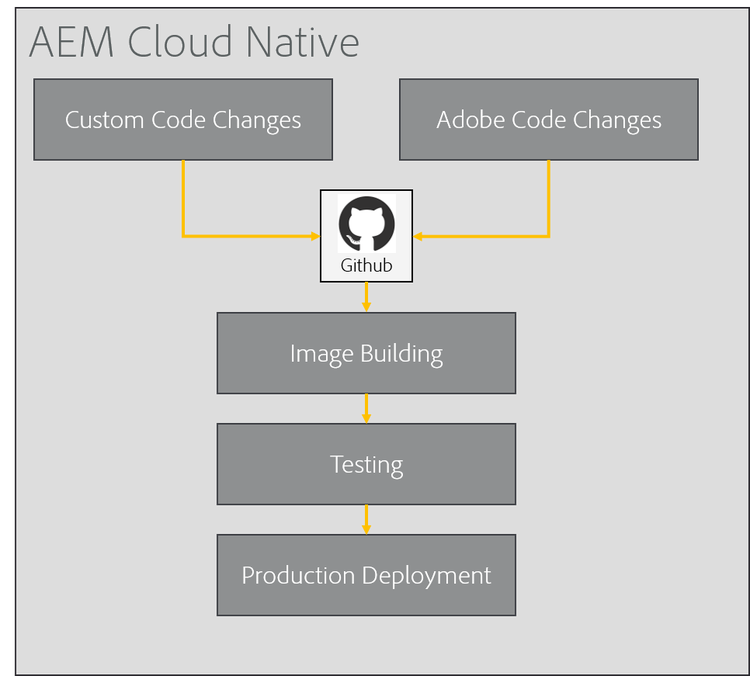Screen dimensions: 750x676
Task: Select the Adobe Code Changes box
Action: pos(549,120)
